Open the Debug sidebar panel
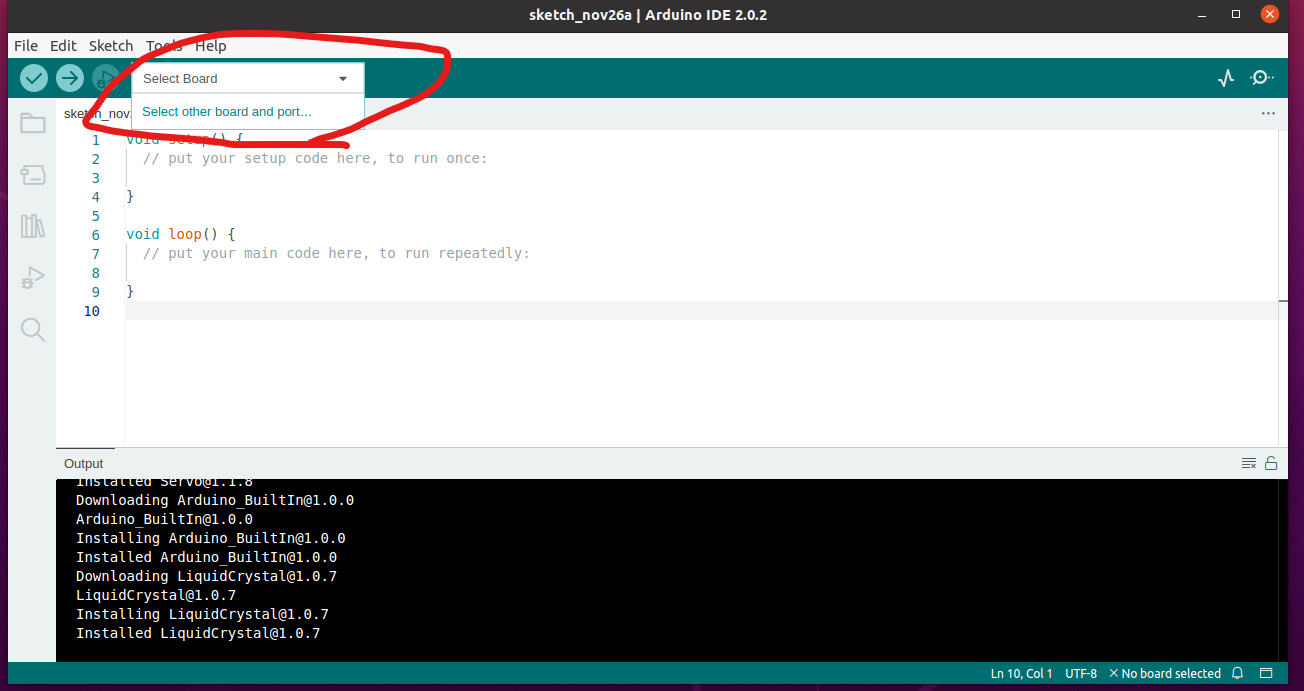Image resolution: width=1304 pixels, height=691 pixels. (x=33, y=278)
